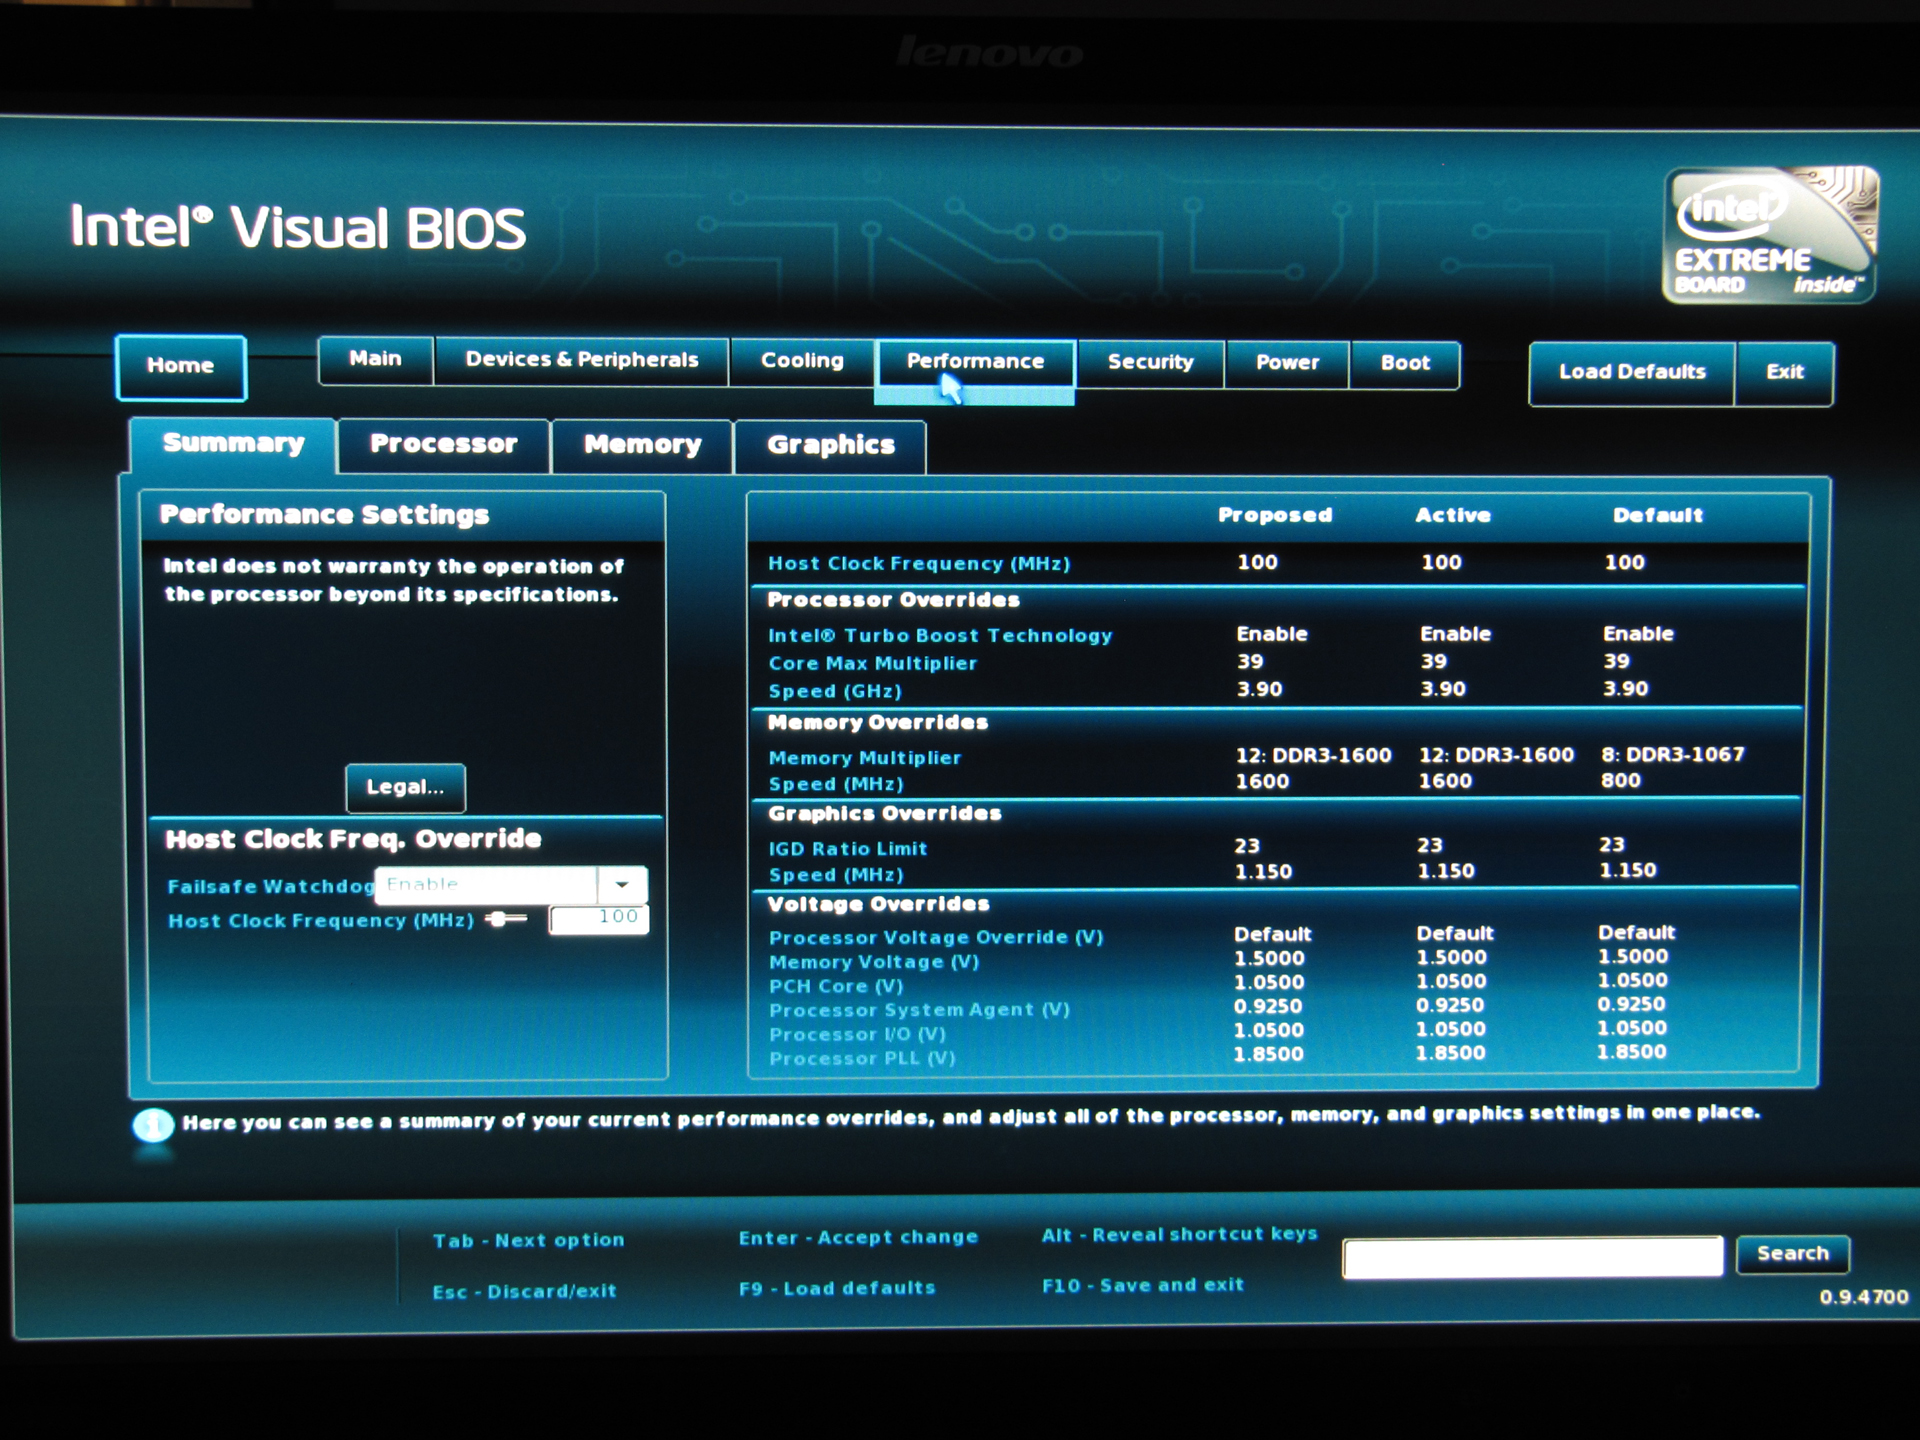Click the Intel Turbo Boost Technology label
The height and width of the screenshot is (1440, 1920).
tap(940, 636)
